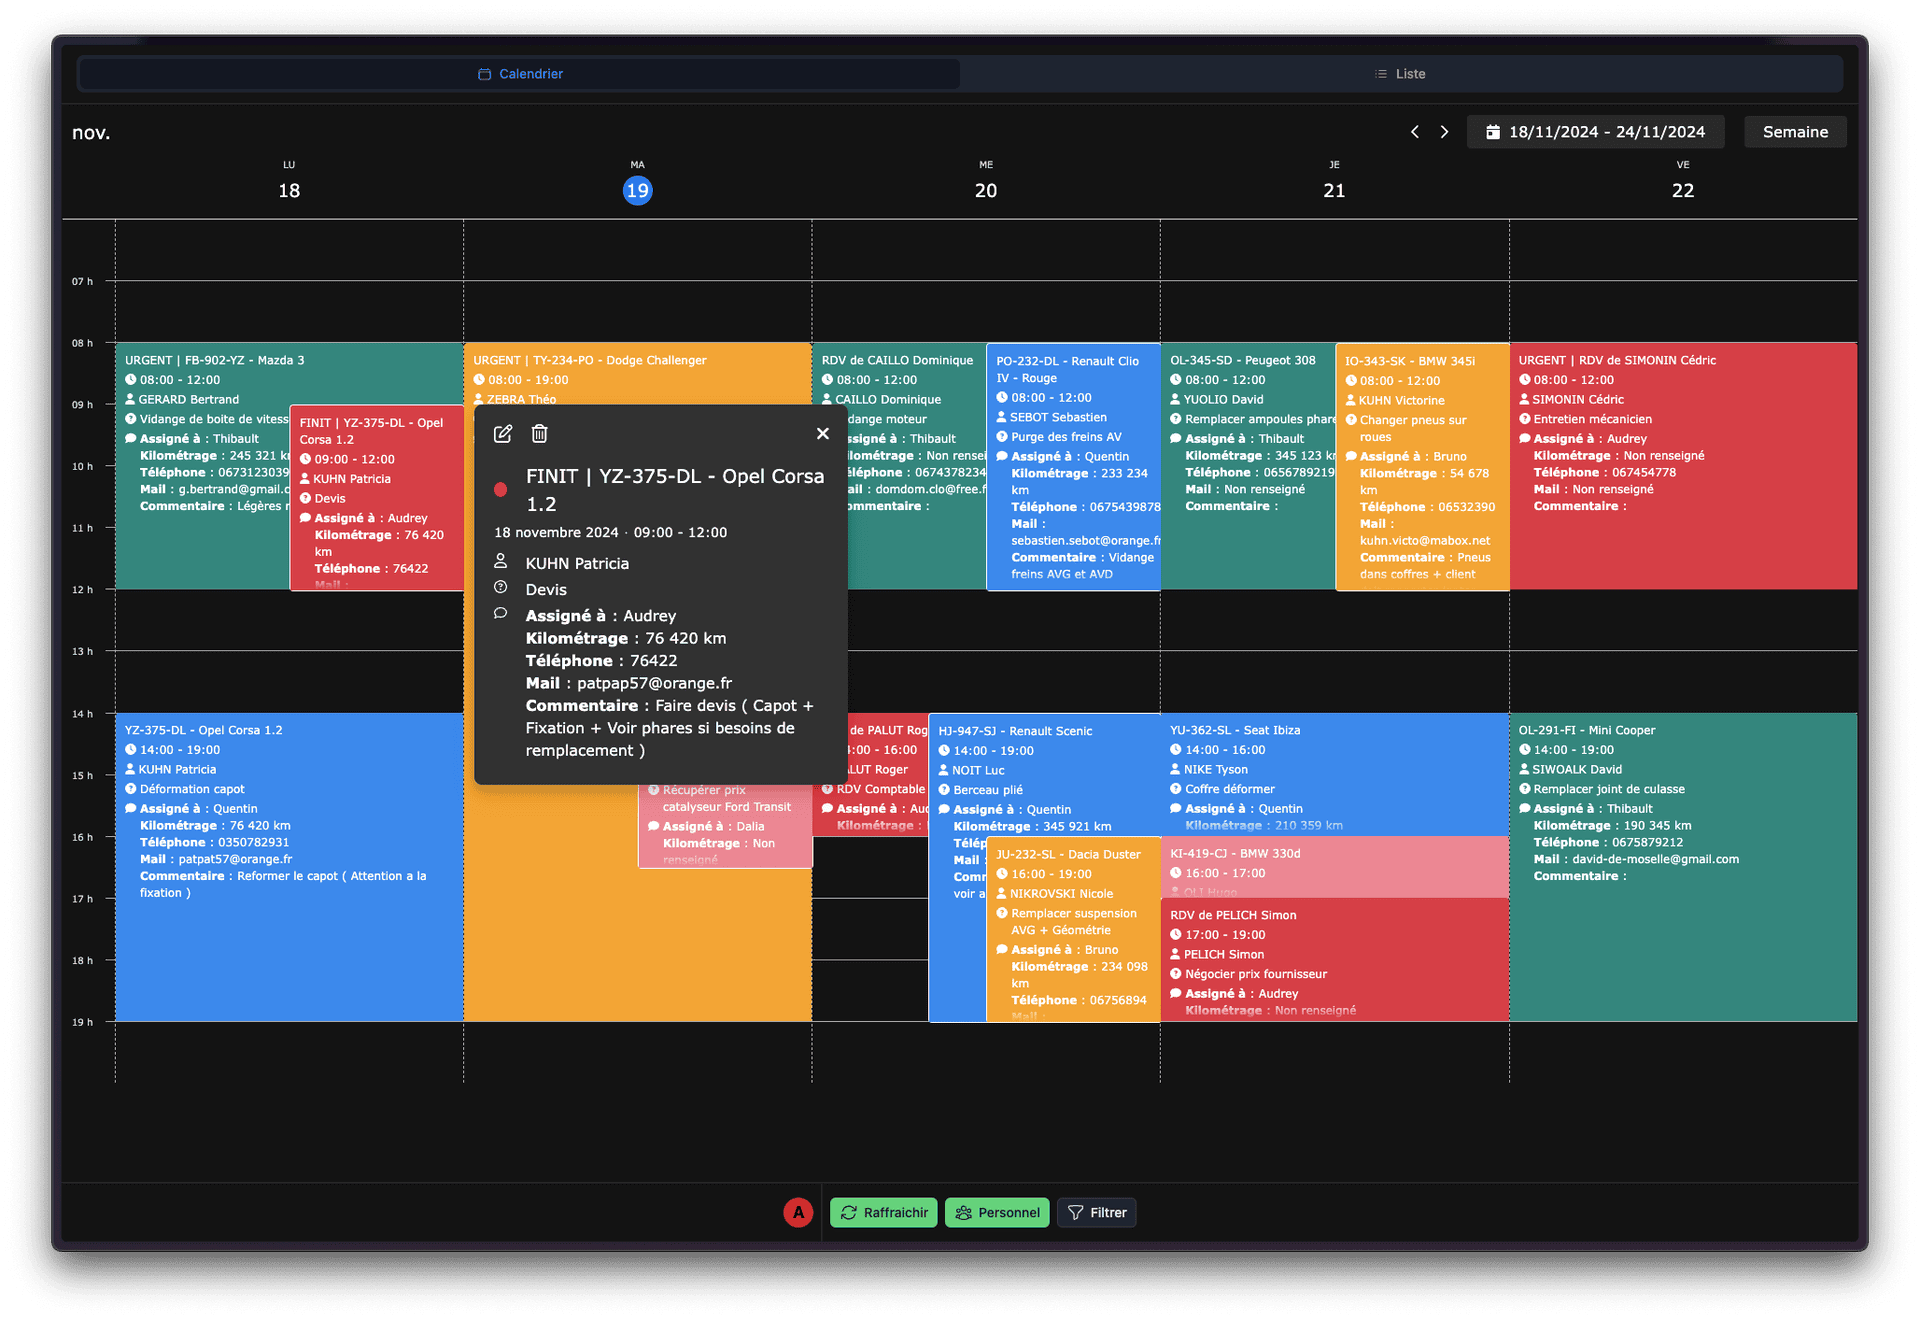Click the refresh icon on the Raffraichir button

(849, 1212)
